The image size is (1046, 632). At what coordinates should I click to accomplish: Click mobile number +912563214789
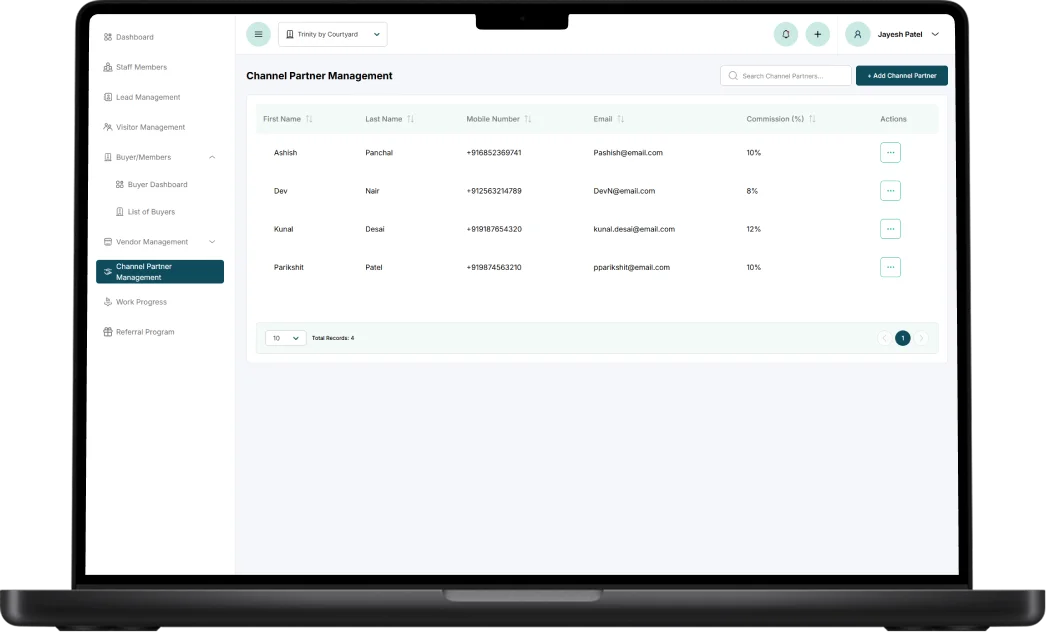tap(494, 191)
